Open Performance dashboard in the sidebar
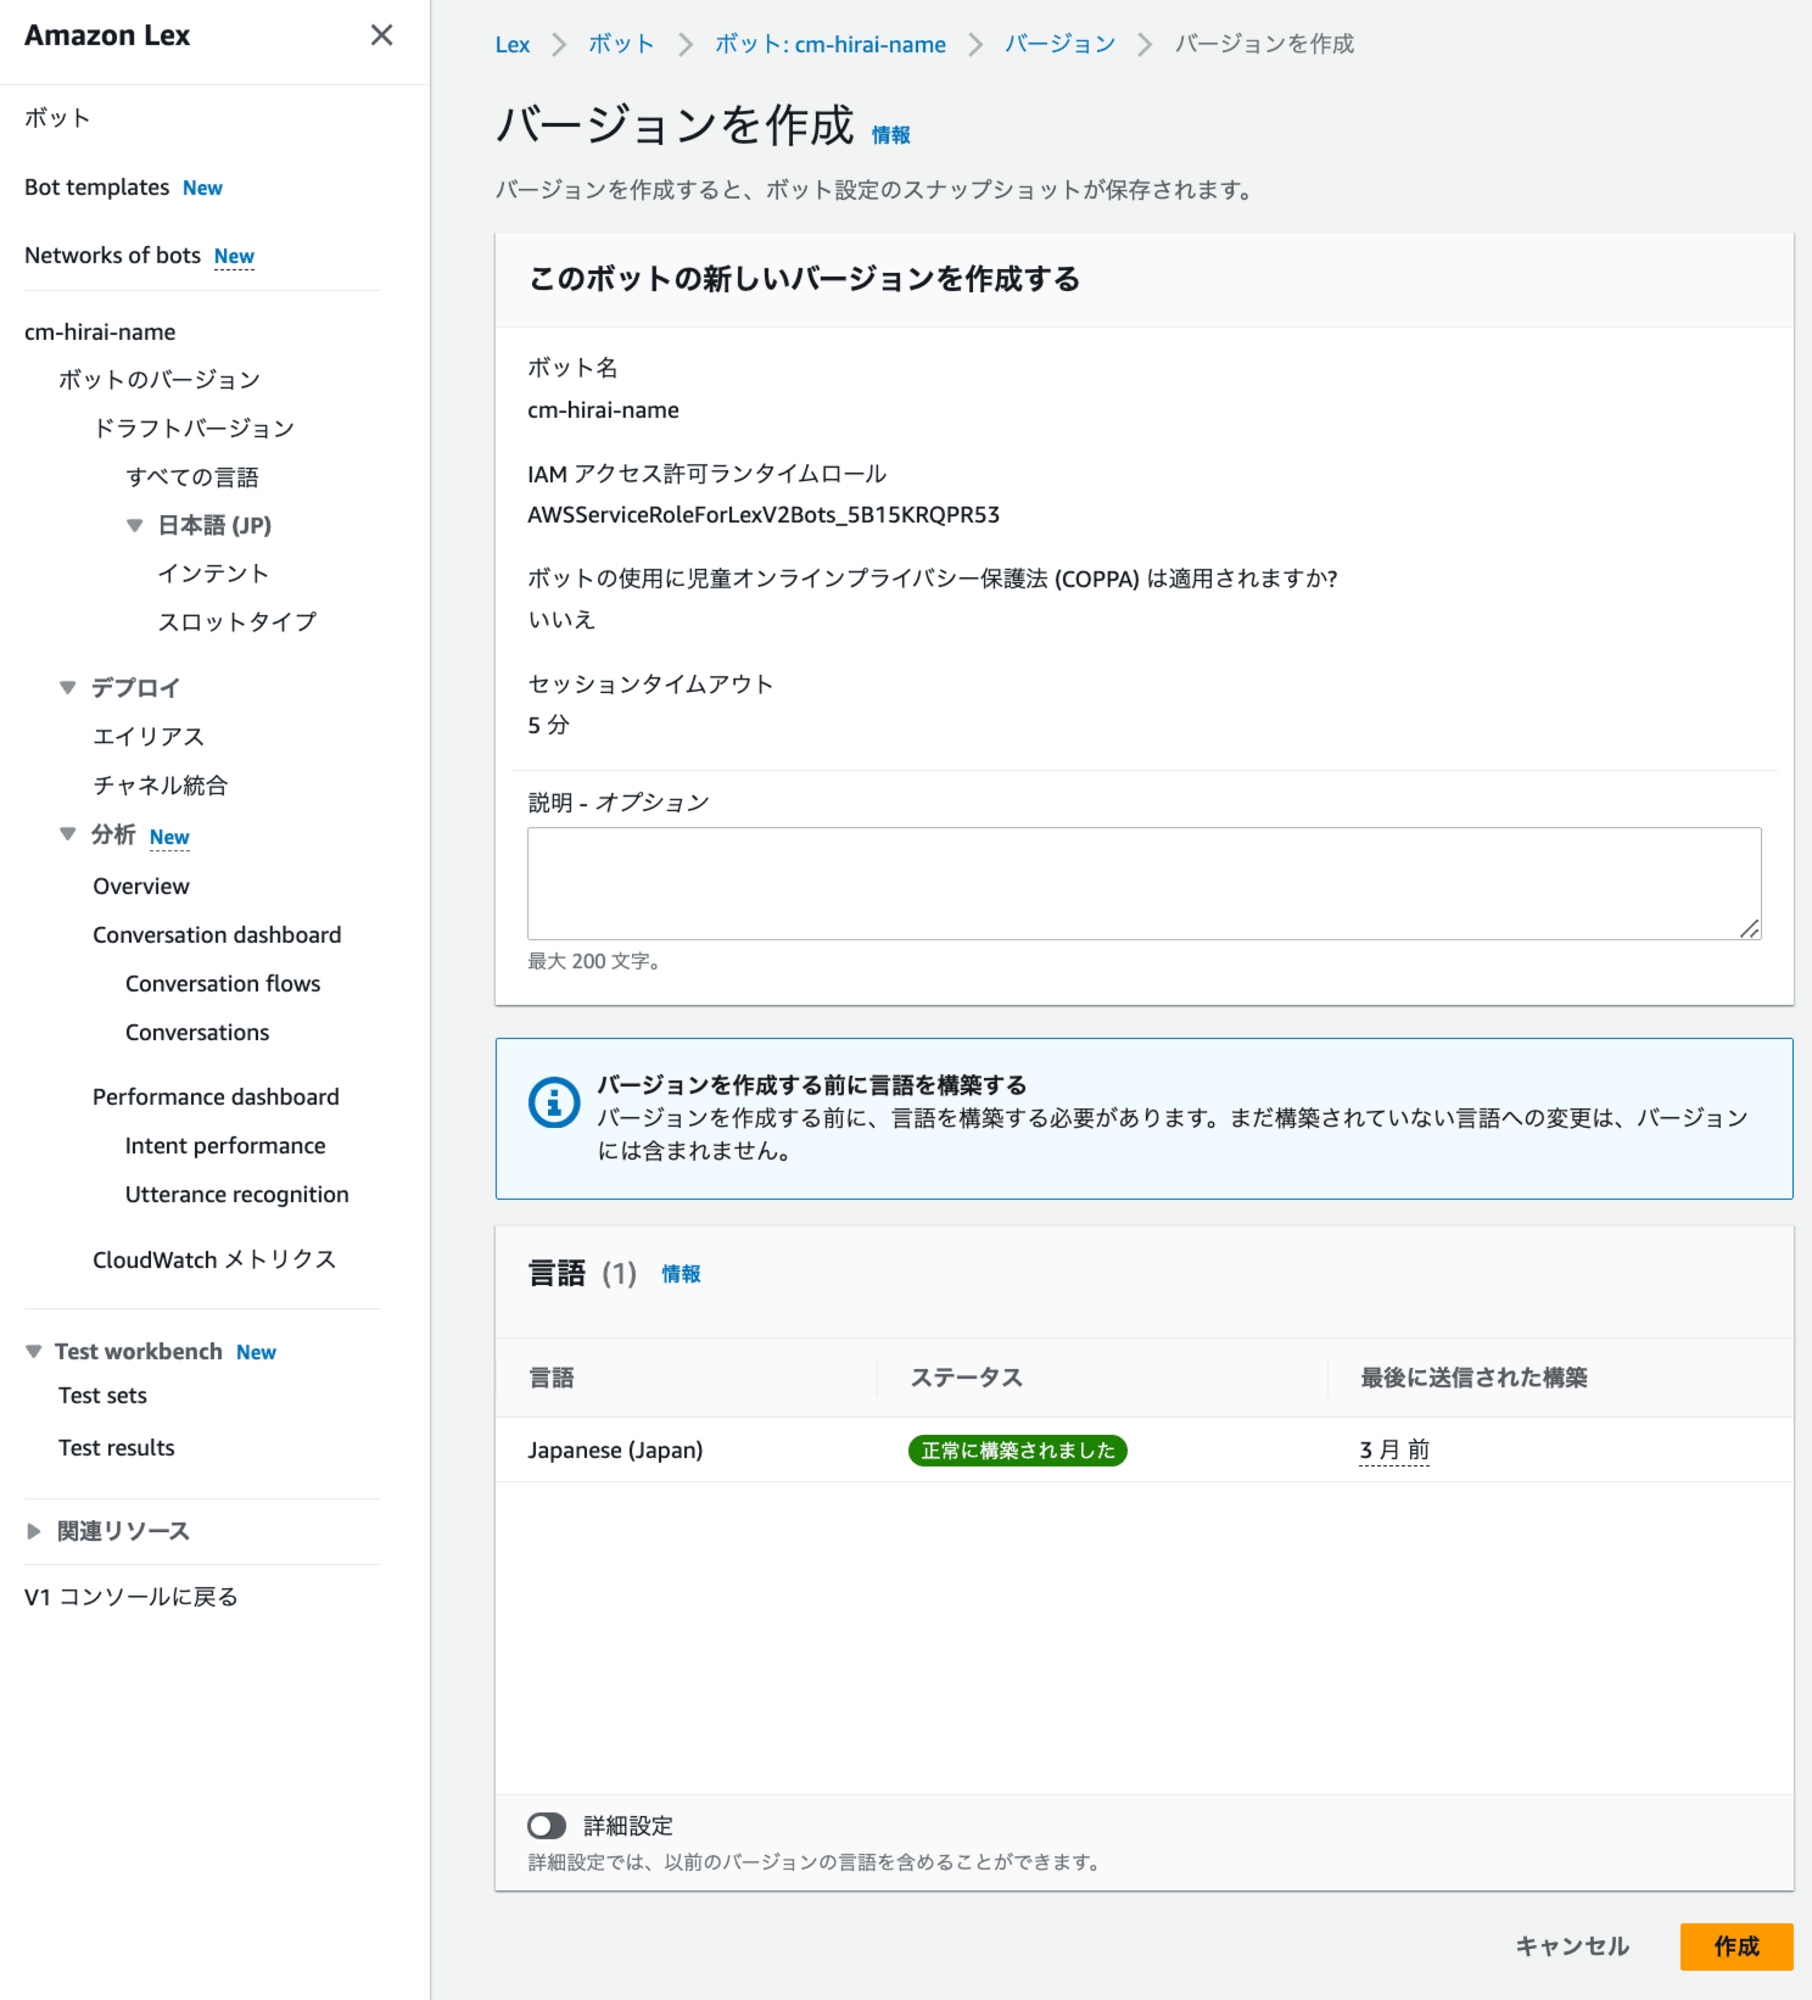 pos(216,1096)
